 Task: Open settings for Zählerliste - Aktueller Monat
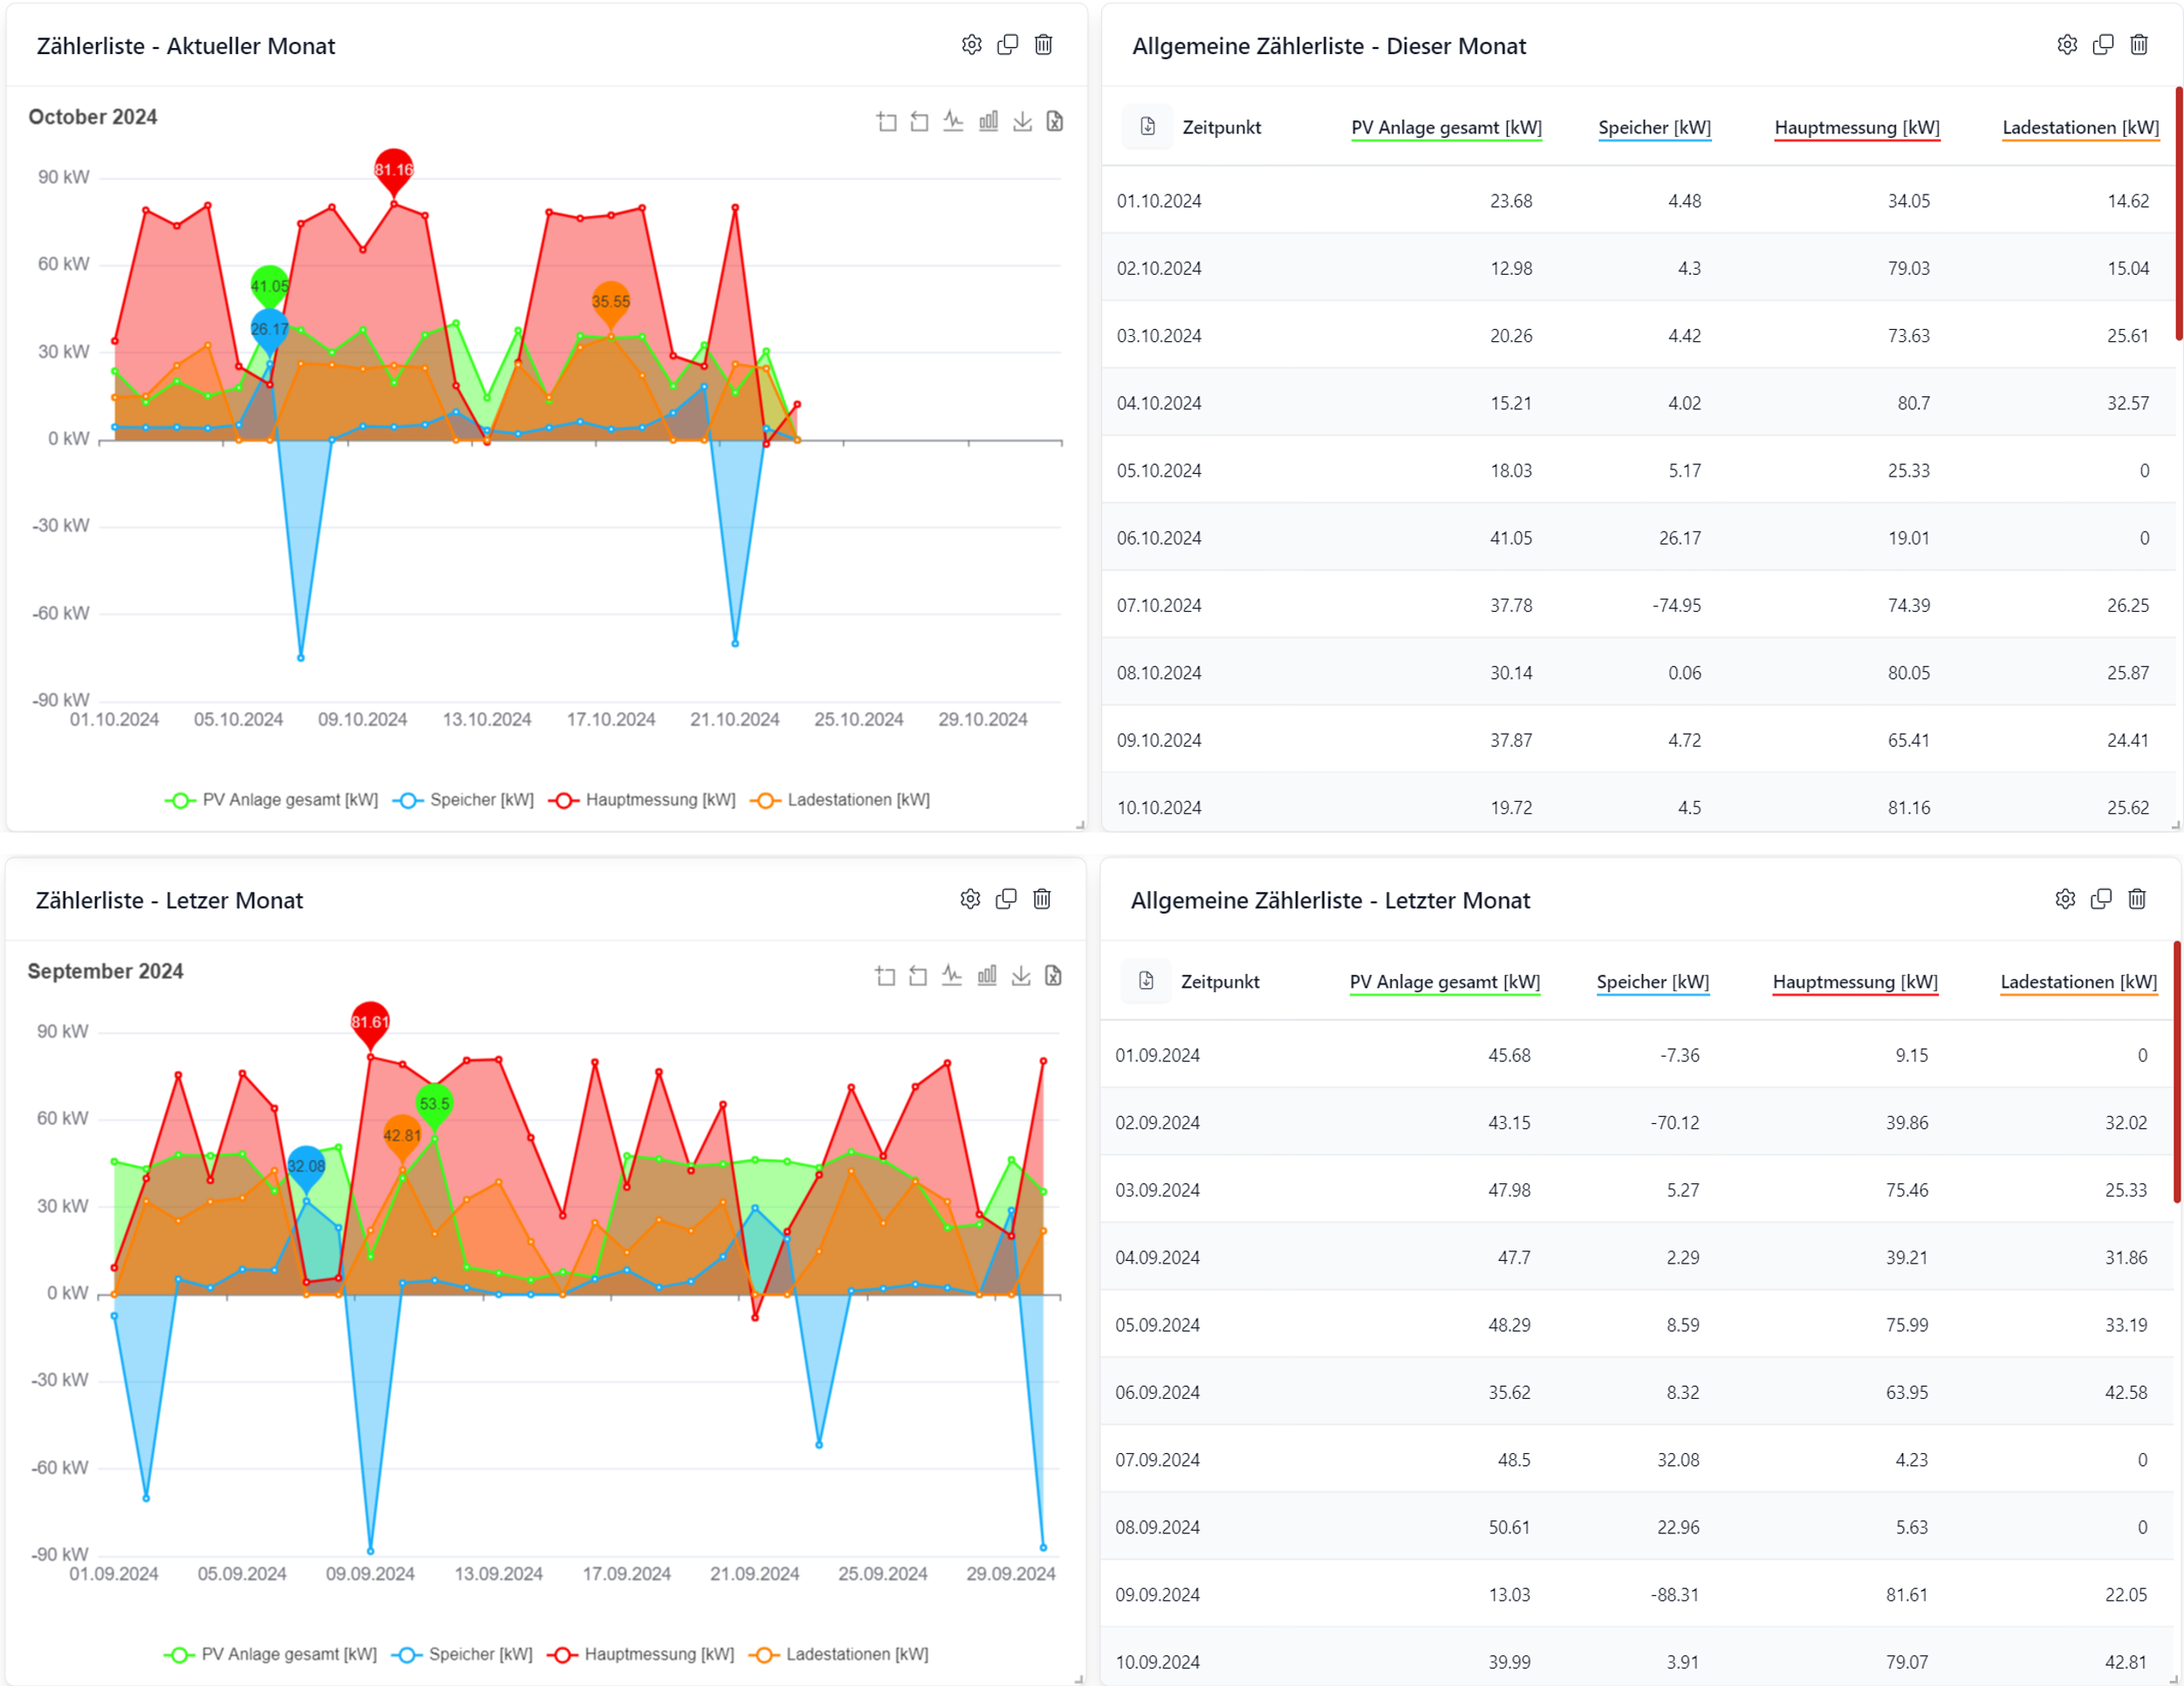pos(972,45)
